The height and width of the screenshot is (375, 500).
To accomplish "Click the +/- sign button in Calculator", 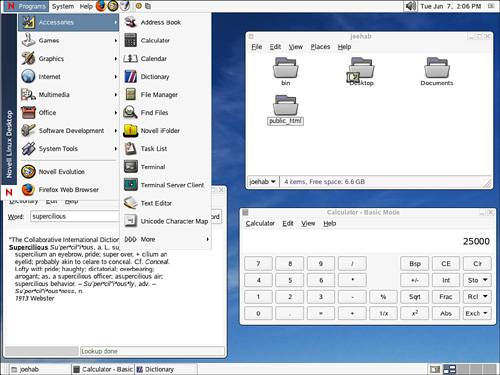I will pos(415,280).
